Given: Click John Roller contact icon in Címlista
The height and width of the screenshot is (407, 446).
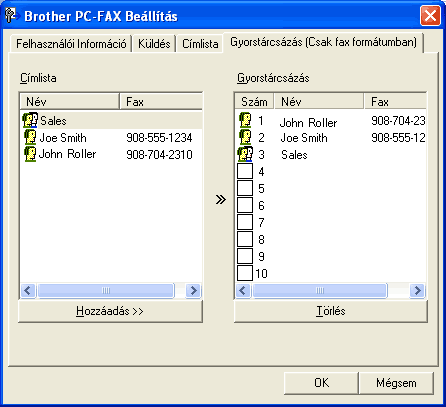Looking at the screenshot, I should coord(30,154).
